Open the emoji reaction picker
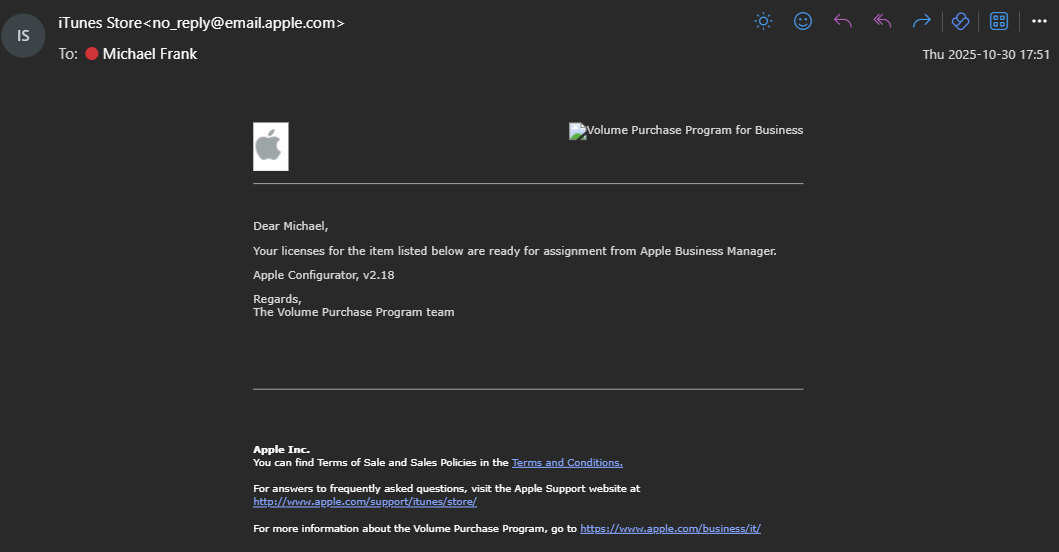Image resolution: width=1059 pixels, height=552 pixels. pyautogui.click(x=803, y=21)
